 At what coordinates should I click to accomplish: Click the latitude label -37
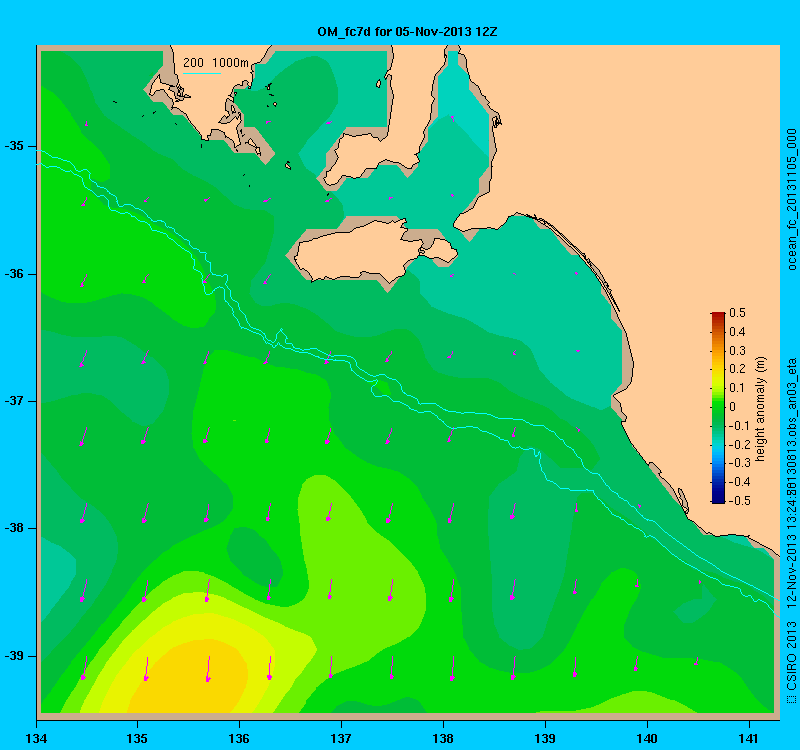click(14, 401)
